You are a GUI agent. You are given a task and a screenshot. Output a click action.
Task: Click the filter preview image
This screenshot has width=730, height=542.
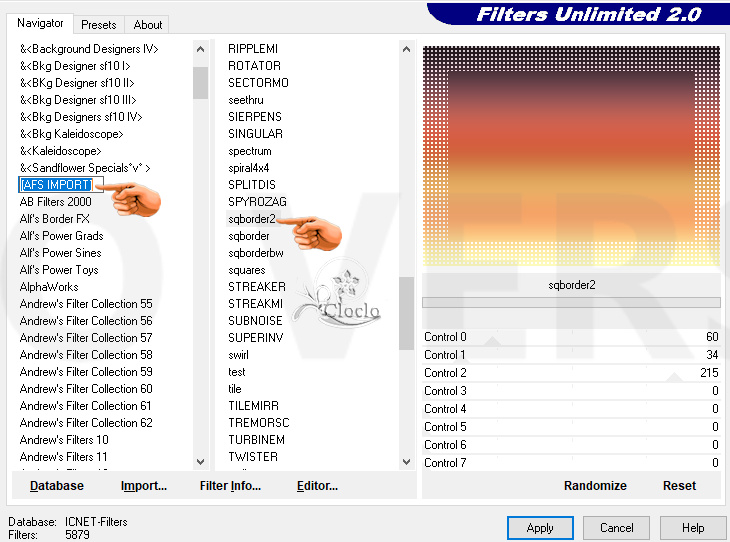(x=571, y=156)
